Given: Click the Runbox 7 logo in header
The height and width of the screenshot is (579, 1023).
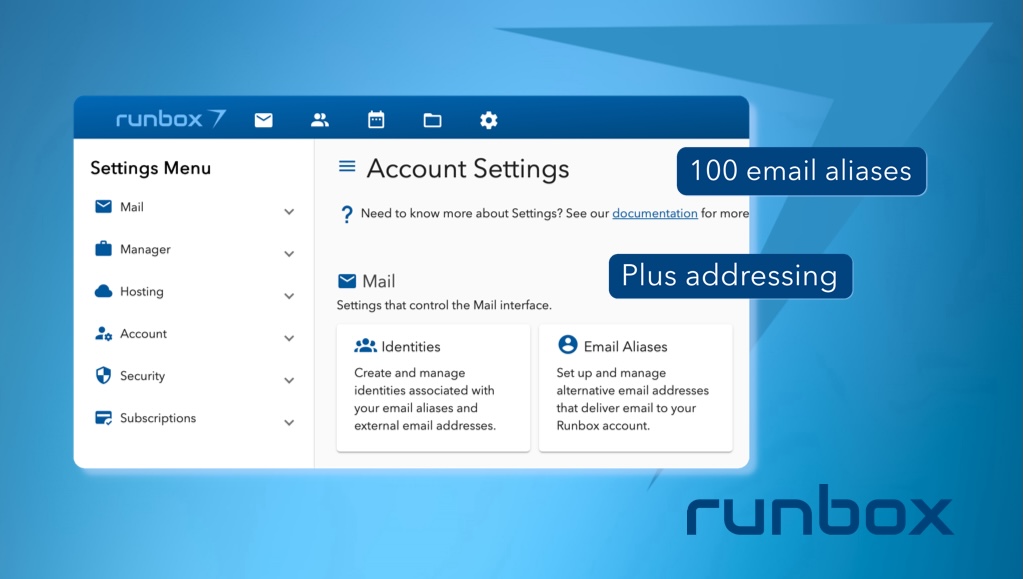Looking at the screenshot, I should 172,119.
